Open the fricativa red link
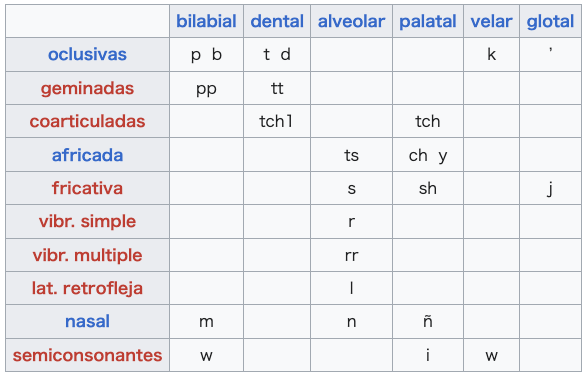The image size is (587, 379). coord(87,188)
